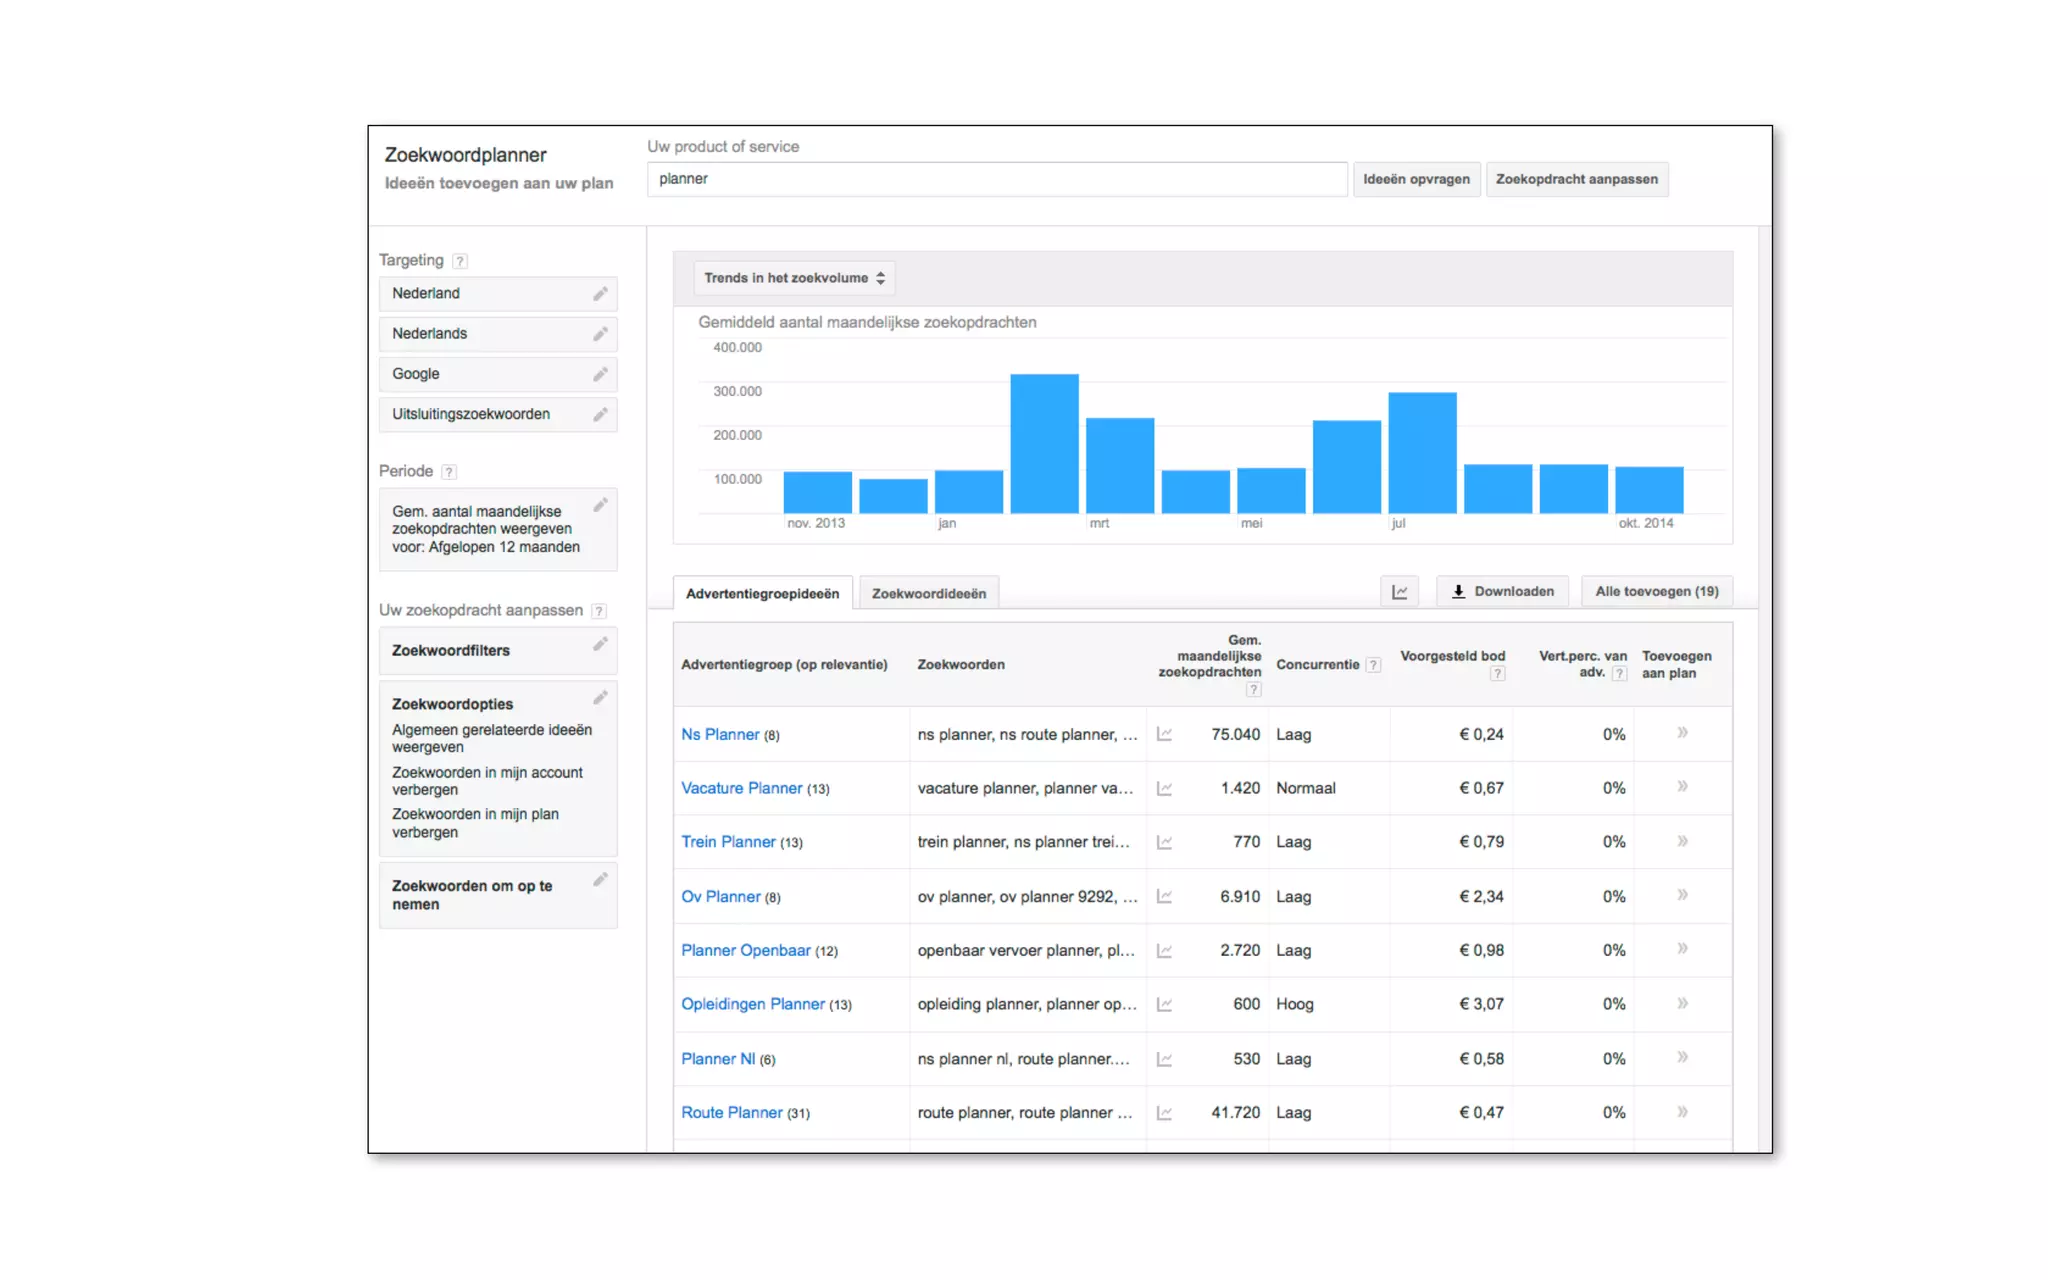The image size is (2048, 1280).
Task: Click the product or service search field
Action: tap(996, 179)
